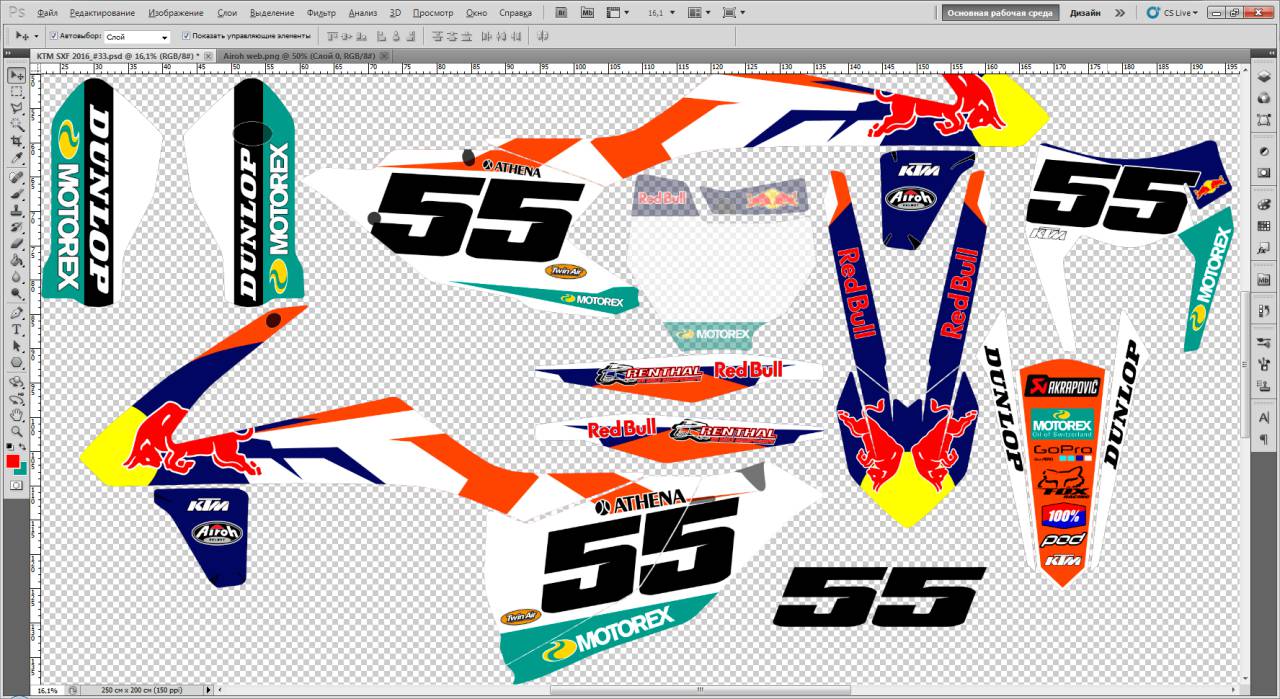
Task: Click the 16,1% zoom field in status bar
Action: coord(47,690)
